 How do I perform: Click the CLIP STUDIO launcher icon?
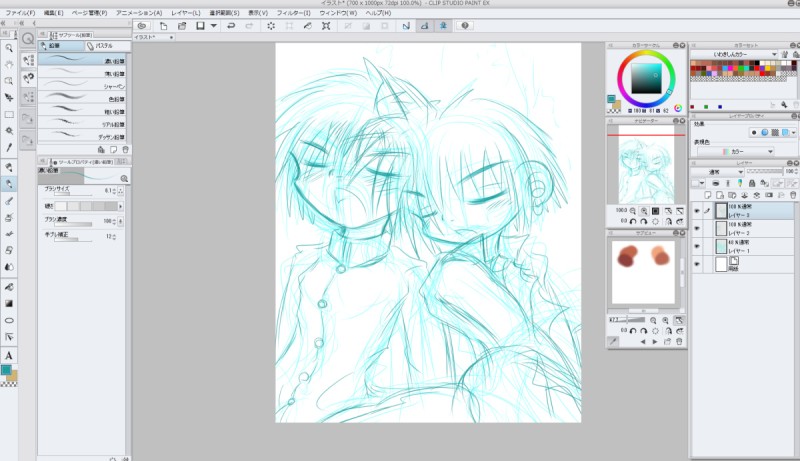coord(142,25)
